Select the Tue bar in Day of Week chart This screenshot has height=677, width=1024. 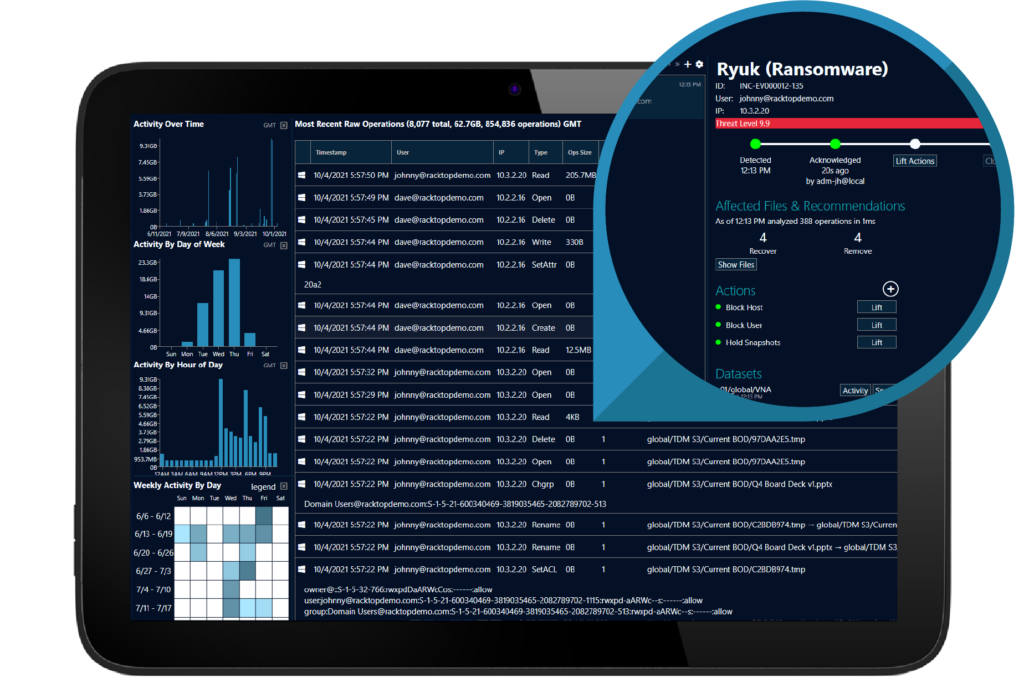203,324
